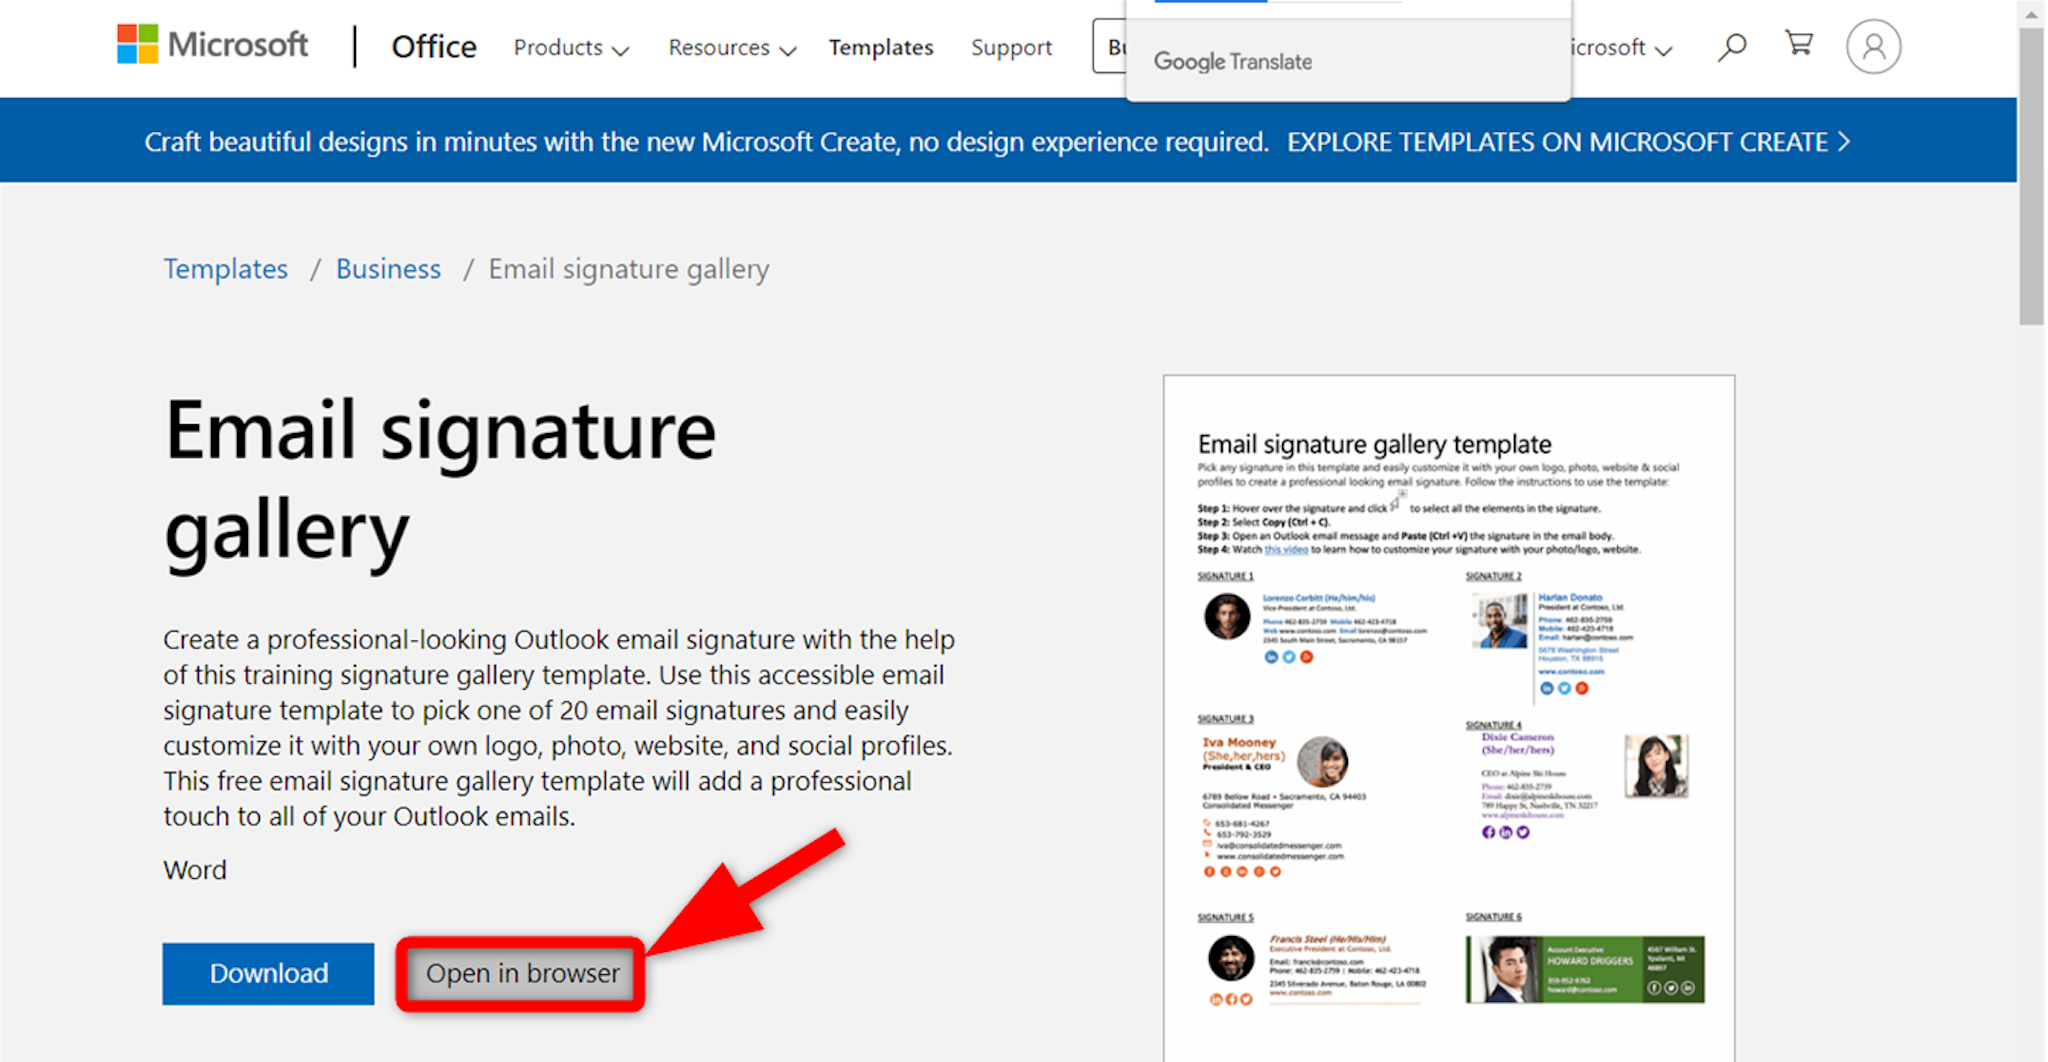Screen dimensions: 2048x1062
Task: Click the user account avatar icon
Action: (x=1873, y=47)
